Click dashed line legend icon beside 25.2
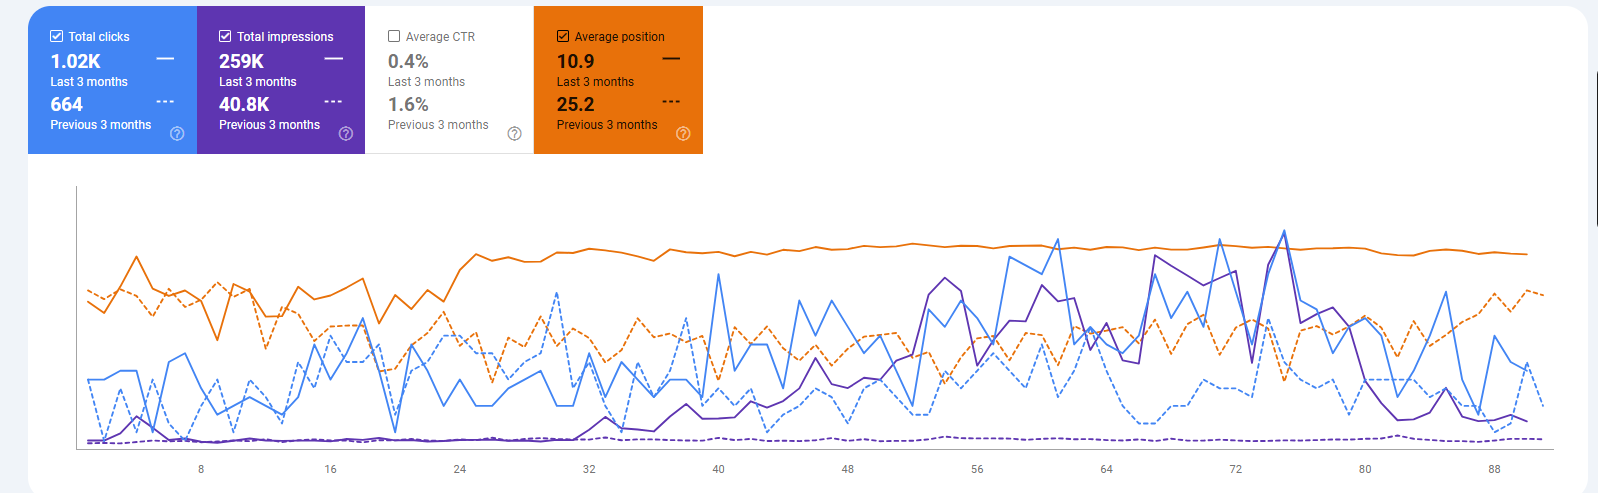 pos(671,102)
